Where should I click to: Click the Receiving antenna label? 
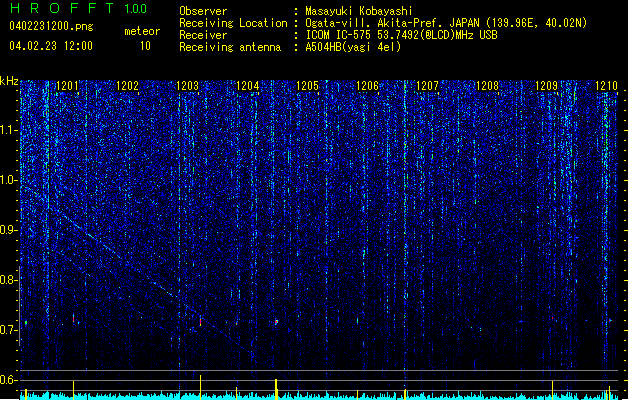[230, 47]
